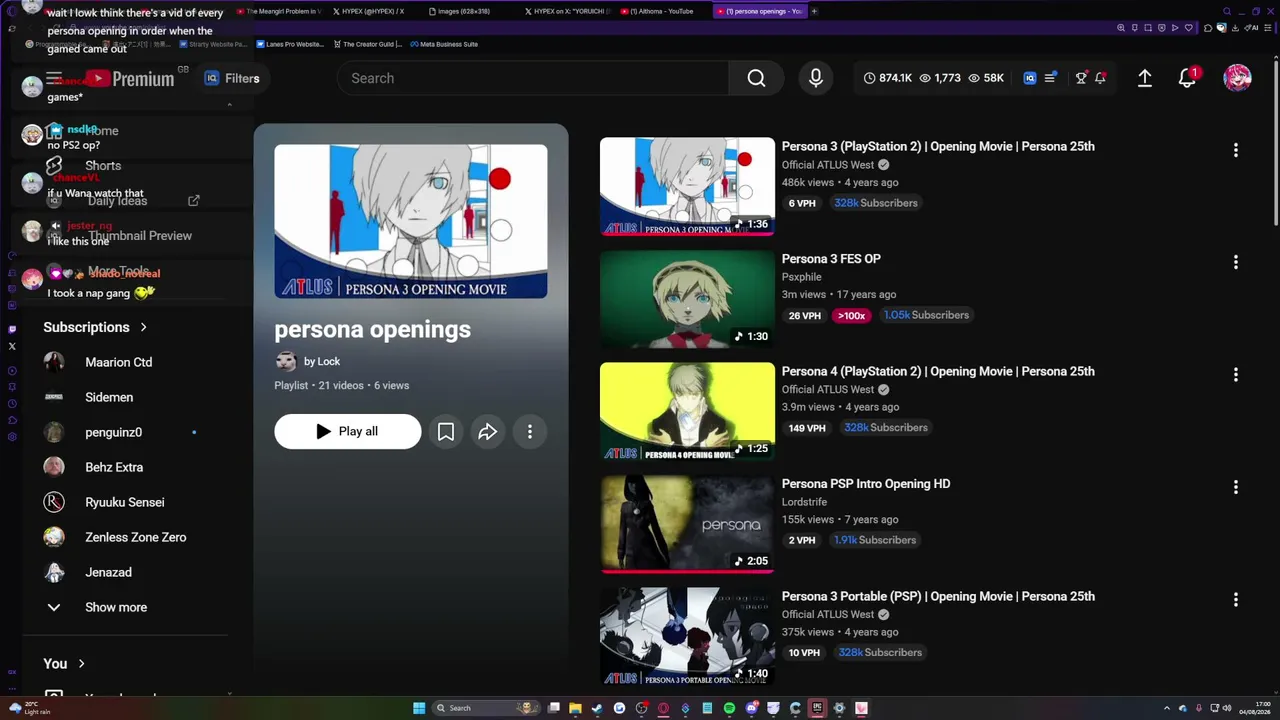Open Persona 4 opening movie thumbnail
Image resolution: width=1280 pixels, height=720 pixels.
pos(687,411)
